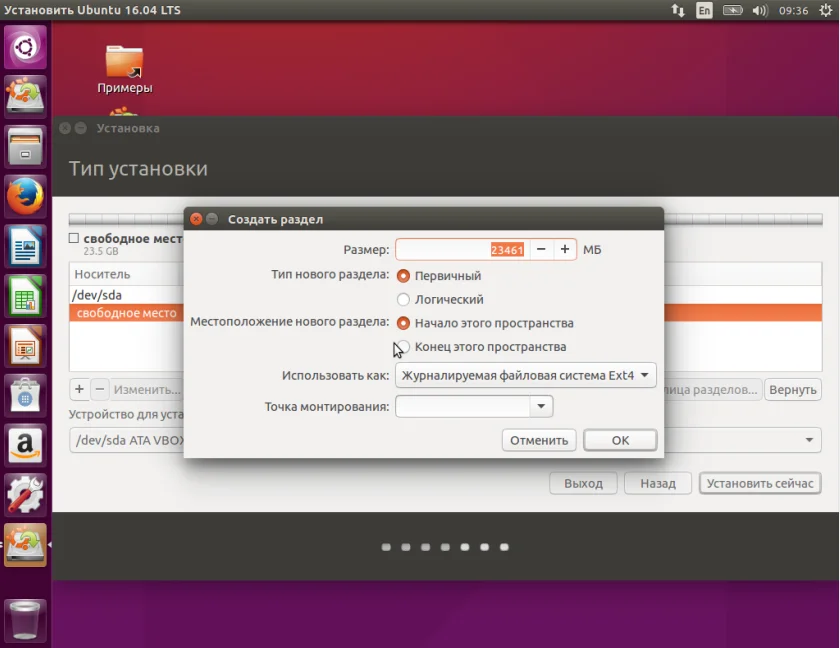Open the Files manager dock icon
Viewport: 840px width, 648px height.
(25, 147)
